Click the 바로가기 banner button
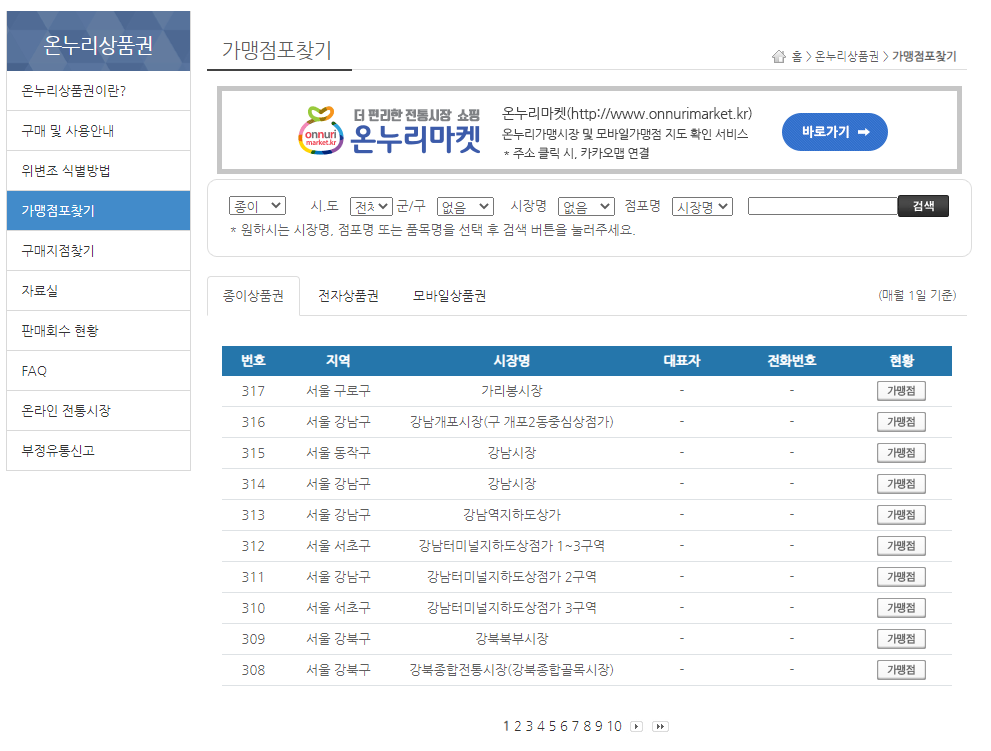The image size is (991, 751). pos(834,131)
